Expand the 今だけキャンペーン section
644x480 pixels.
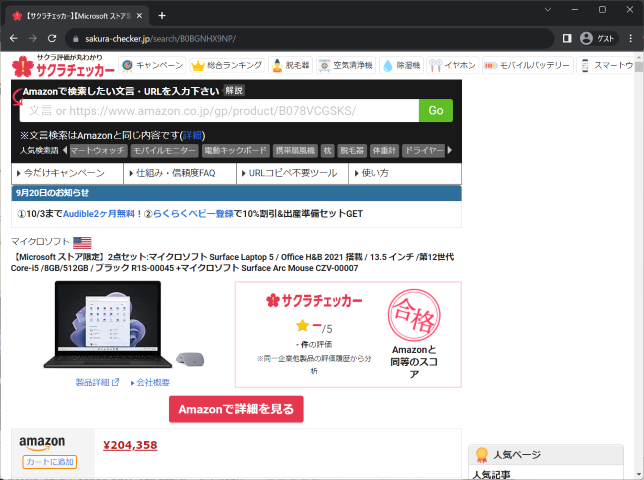[67, 173]
